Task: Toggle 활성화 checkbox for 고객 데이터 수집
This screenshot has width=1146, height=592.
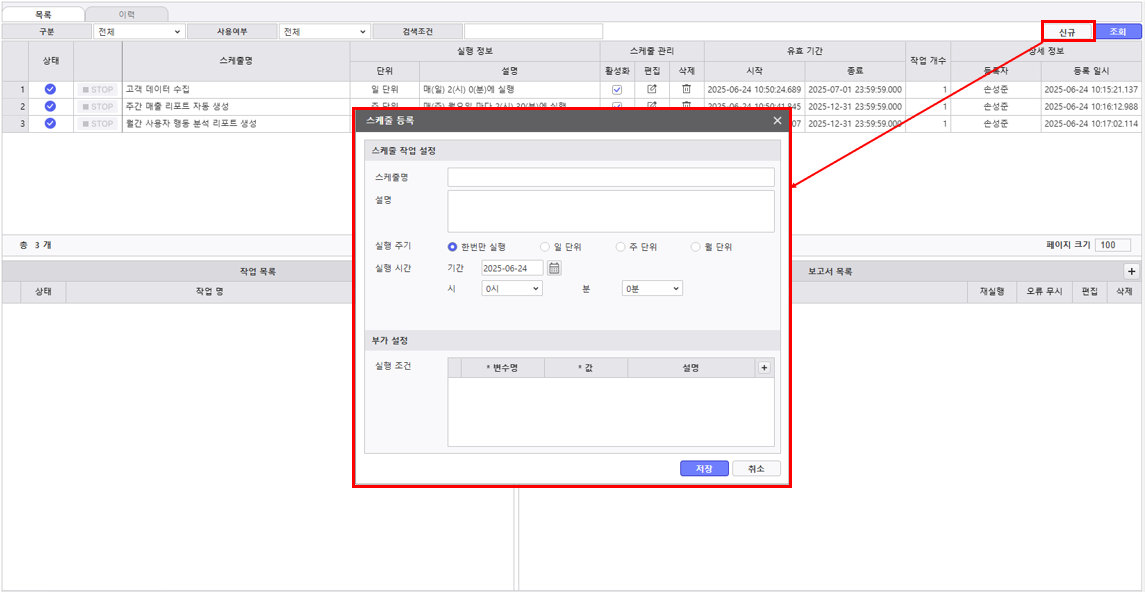Action: coord(617,89)
